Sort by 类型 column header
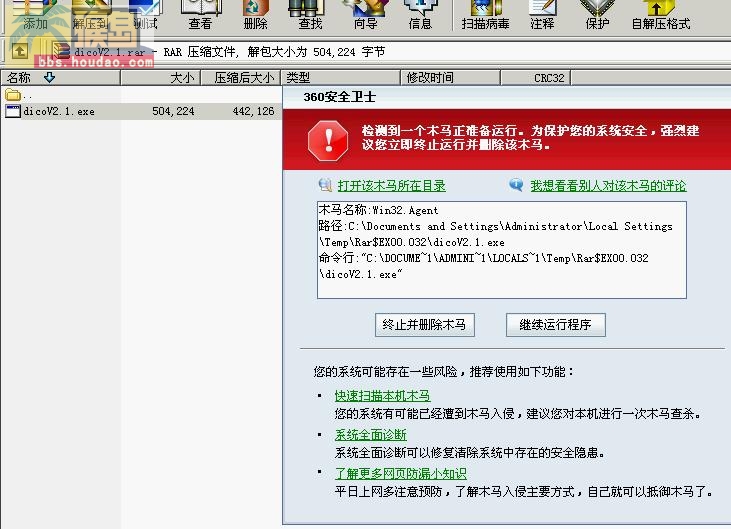Viewport: 731px width, 529px height. pyautogui.click(x=341, y=77)
